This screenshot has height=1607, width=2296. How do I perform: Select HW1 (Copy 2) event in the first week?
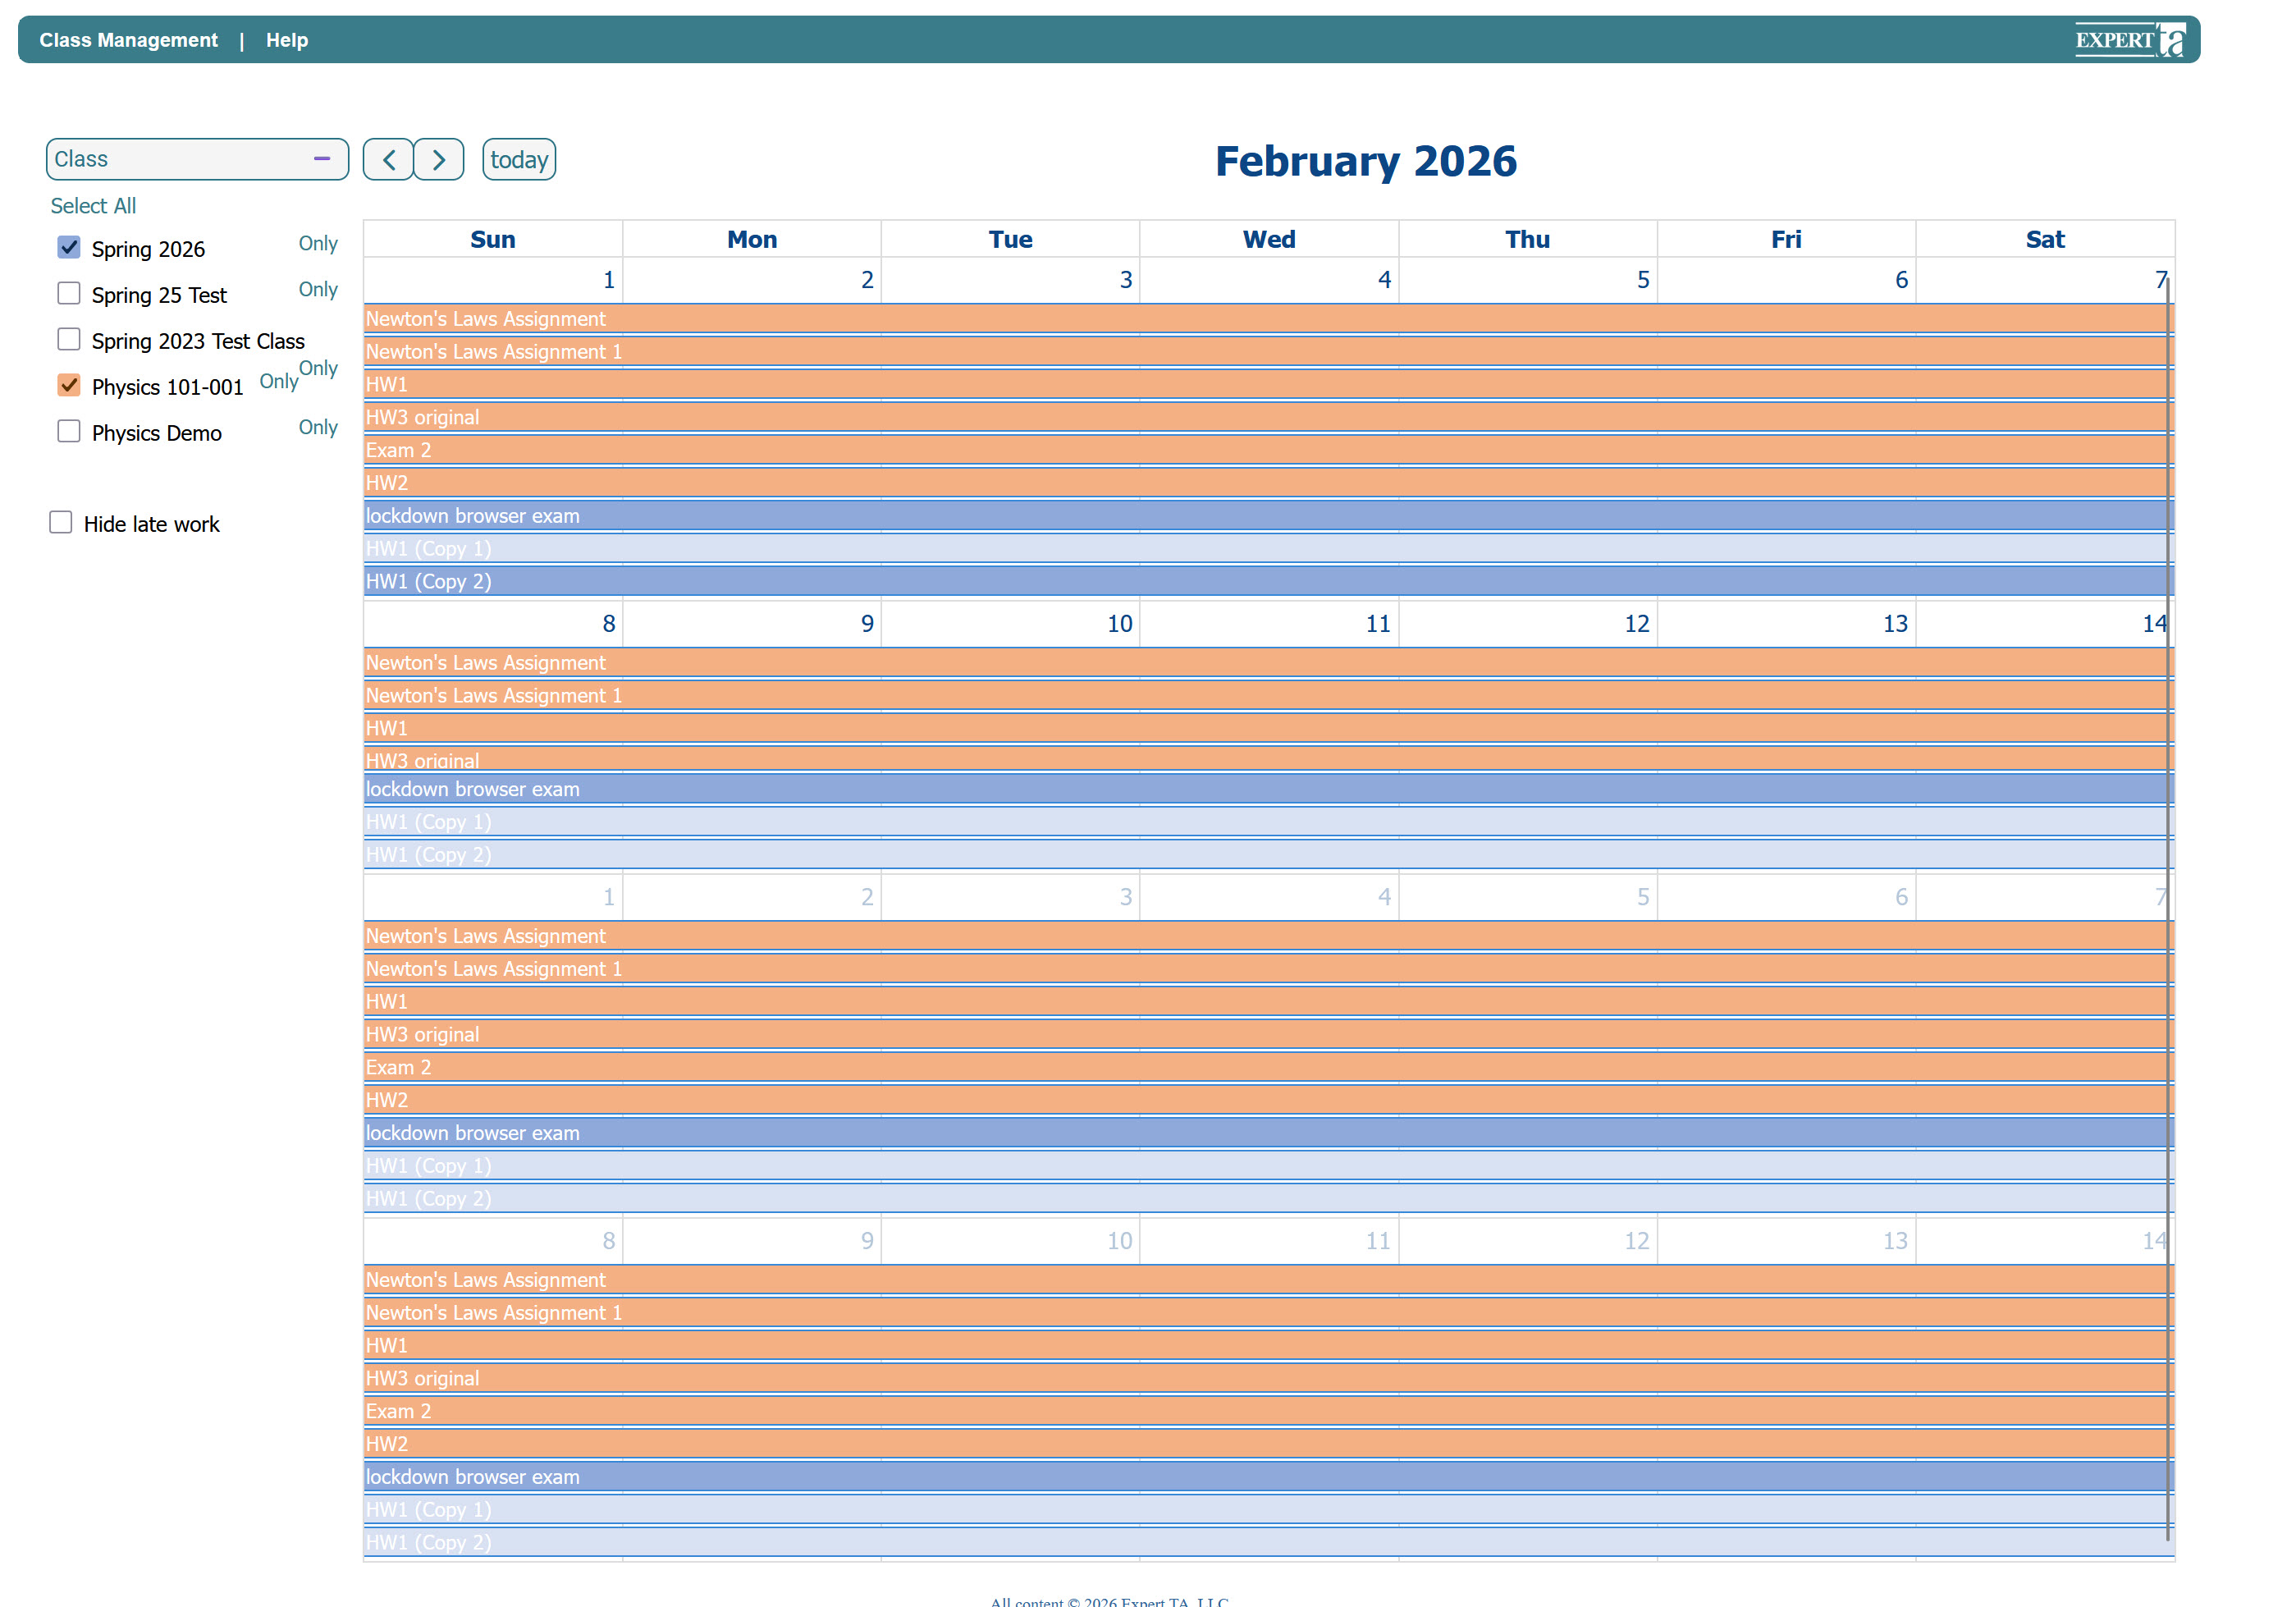tap(428, 582)
